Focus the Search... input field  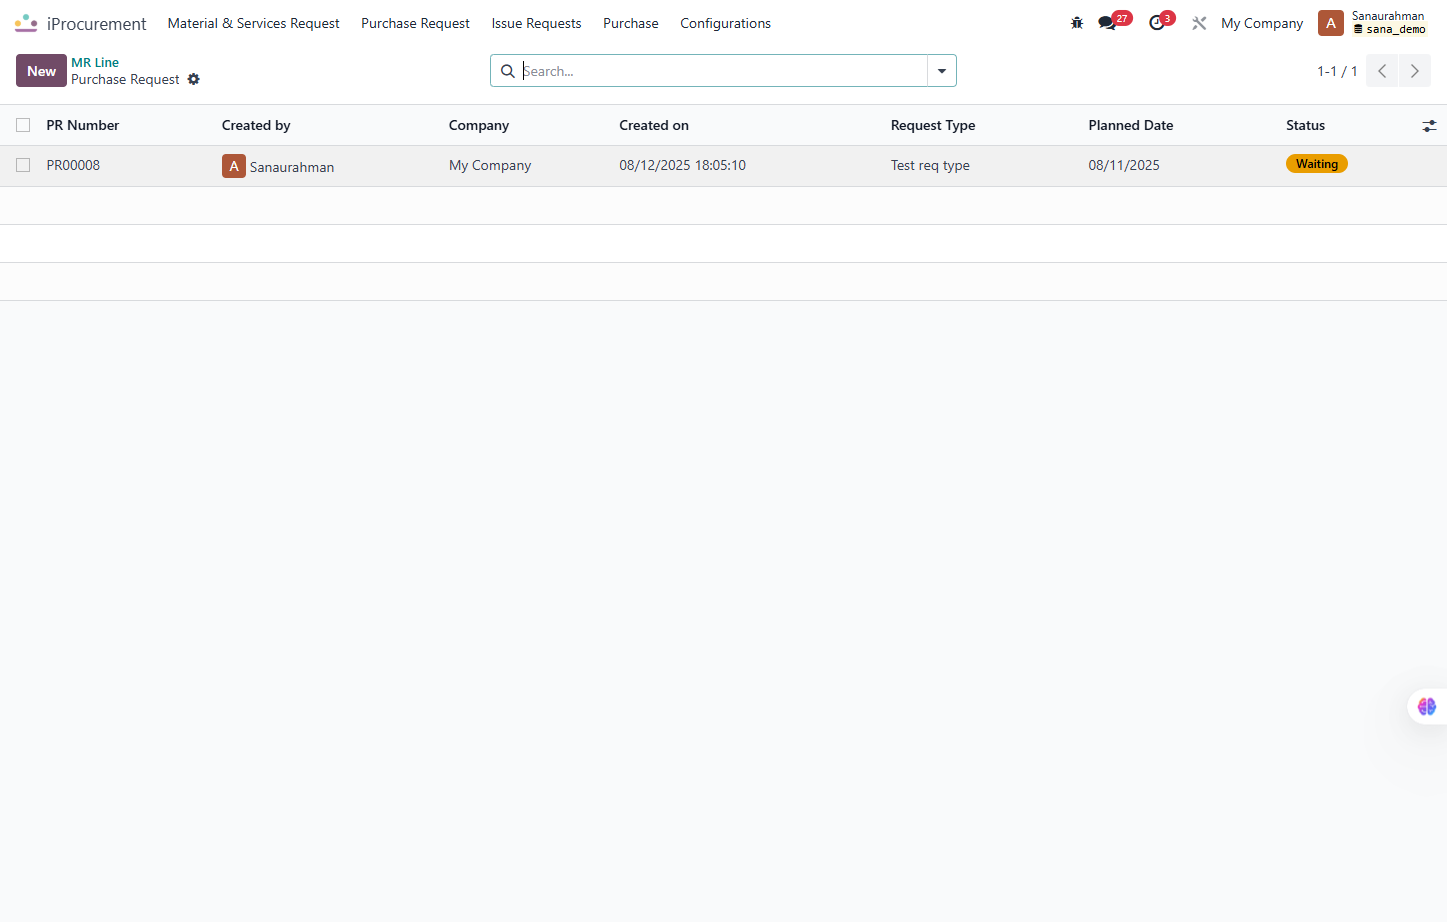(724, 71)
